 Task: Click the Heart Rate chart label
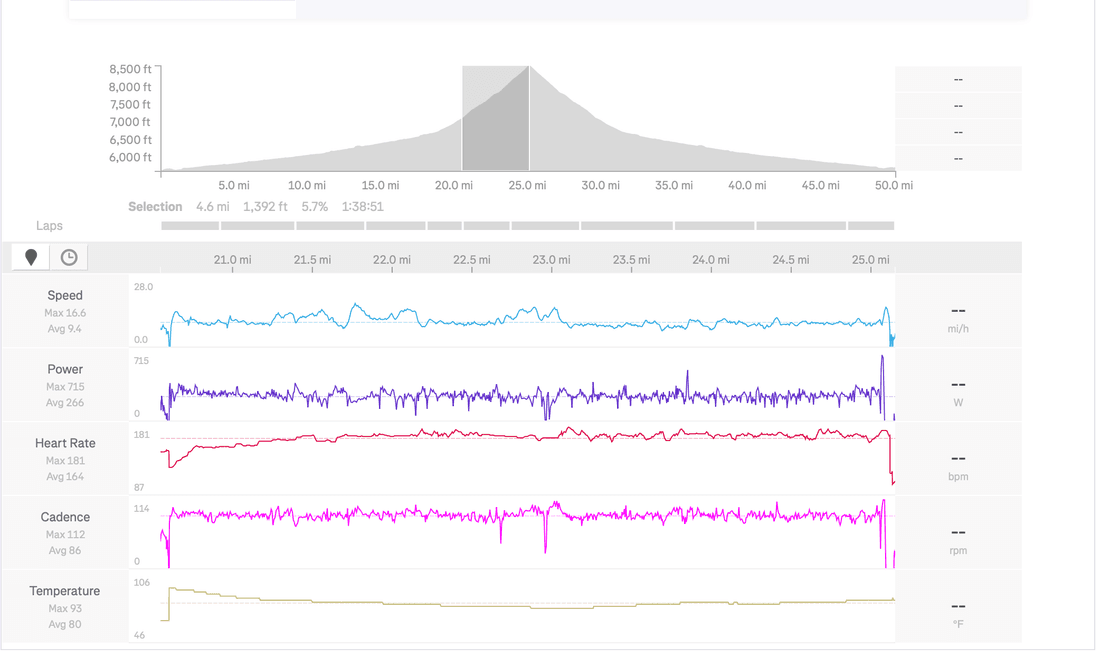point(65,443)
